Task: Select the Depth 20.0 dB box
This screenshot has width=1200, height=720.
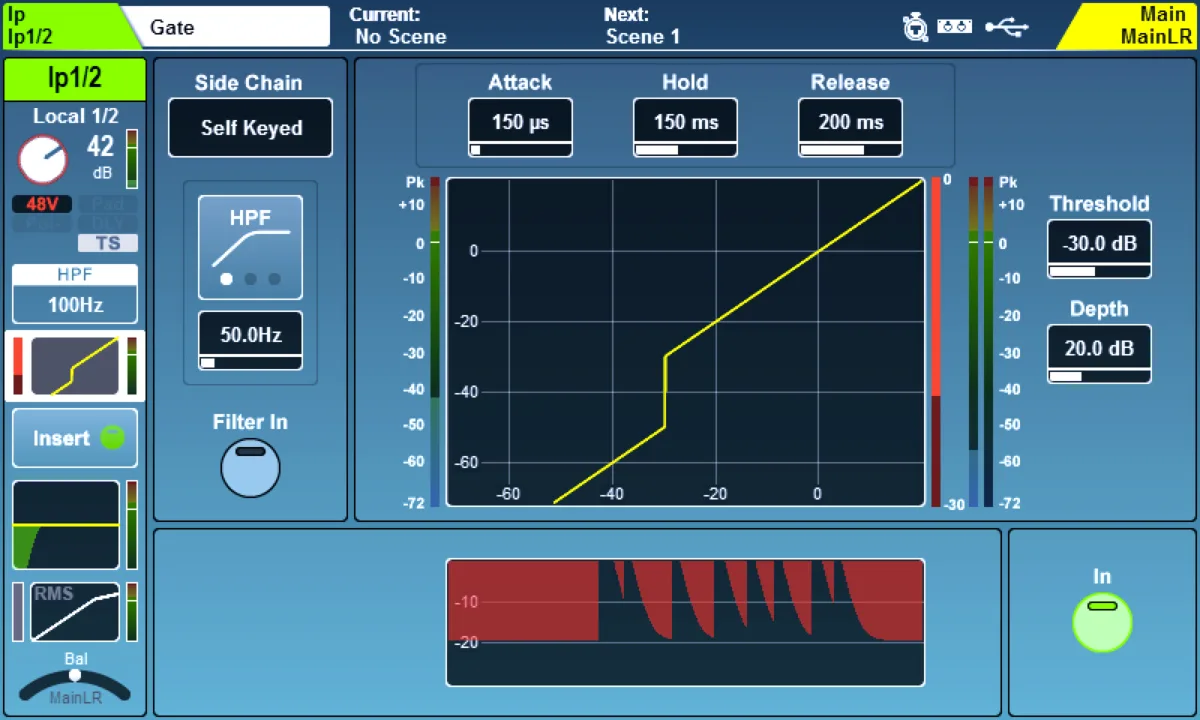Action: (x=1099, y=354)
